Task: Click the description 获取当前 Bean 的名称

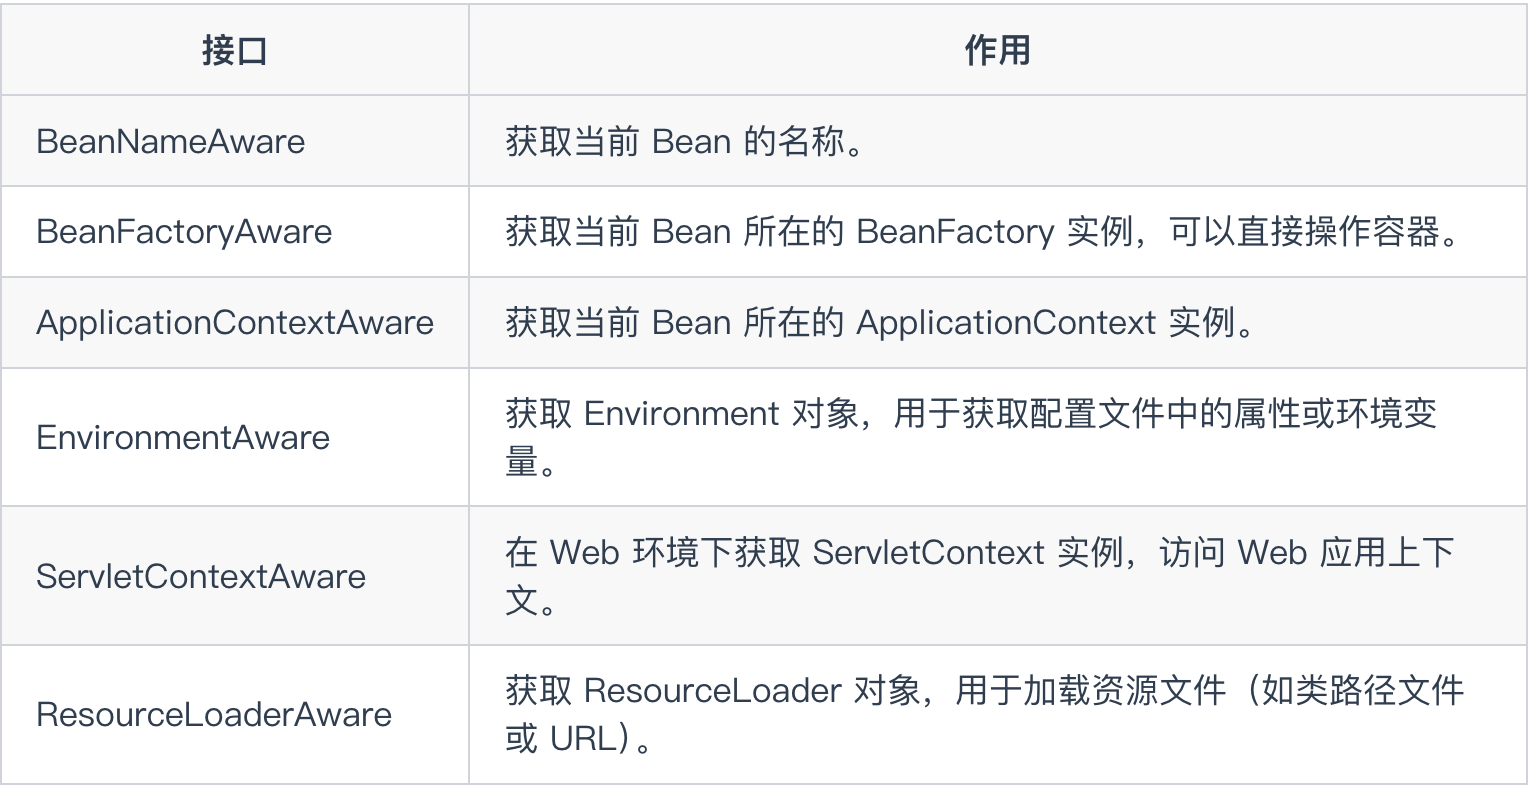Action: click(685, 141)
